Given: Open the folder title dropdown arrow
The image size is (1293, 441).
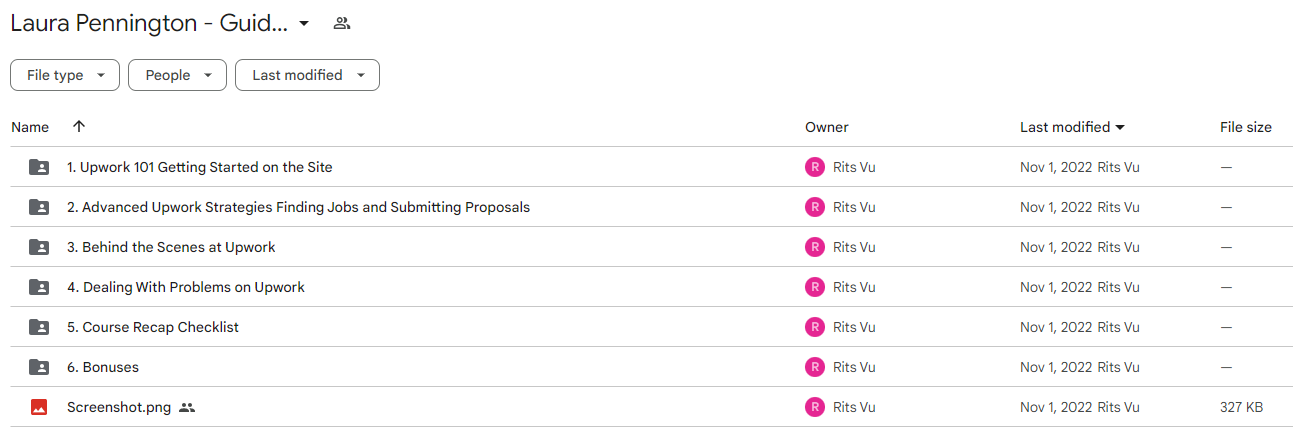Looking at the screenshot, I should pyautogui.click(x=304, y=23).
